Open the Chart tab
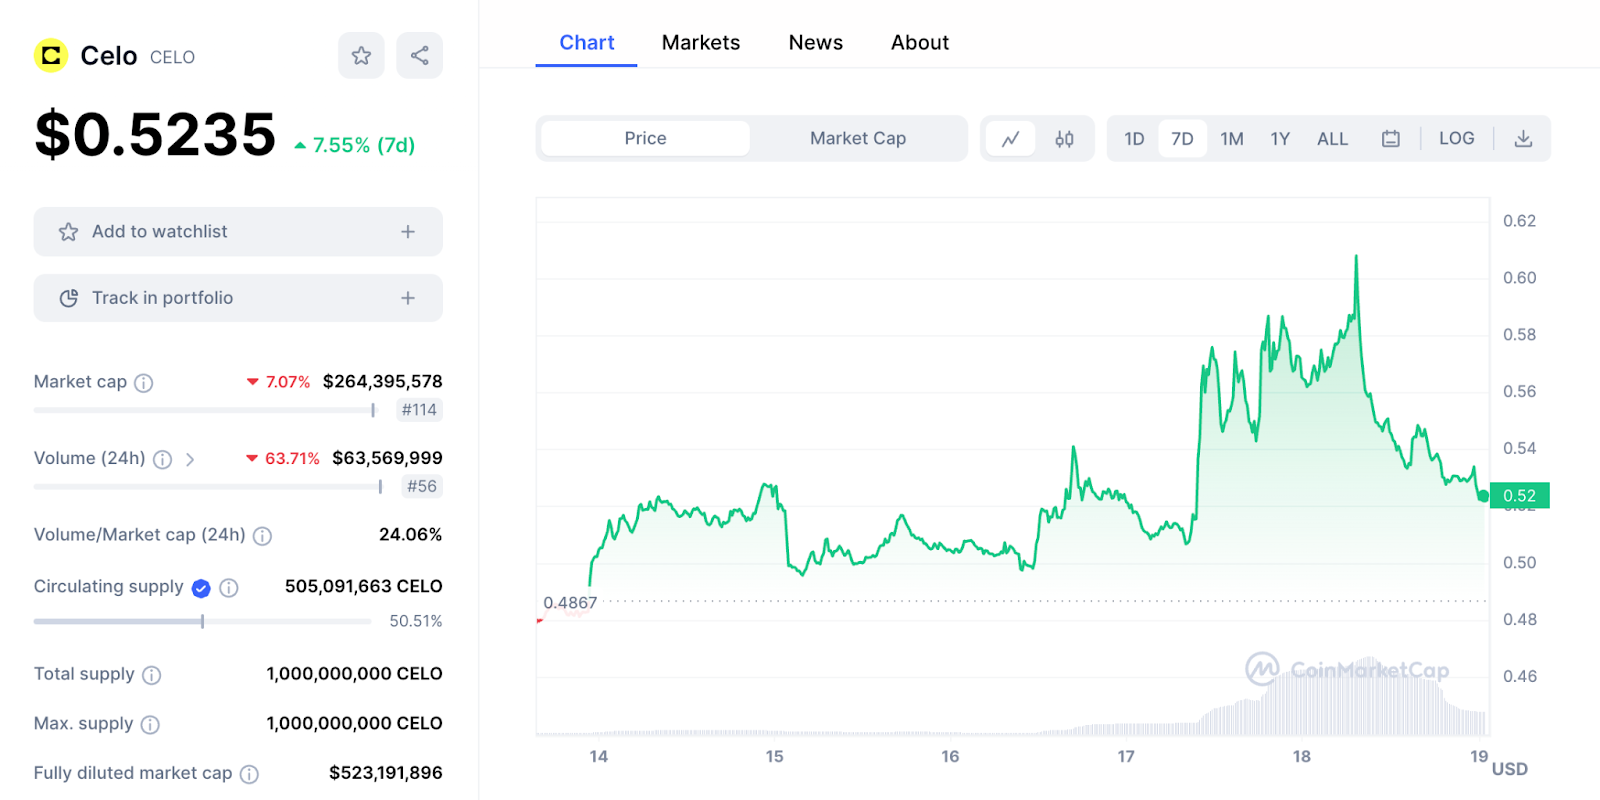 pos(587,43)
